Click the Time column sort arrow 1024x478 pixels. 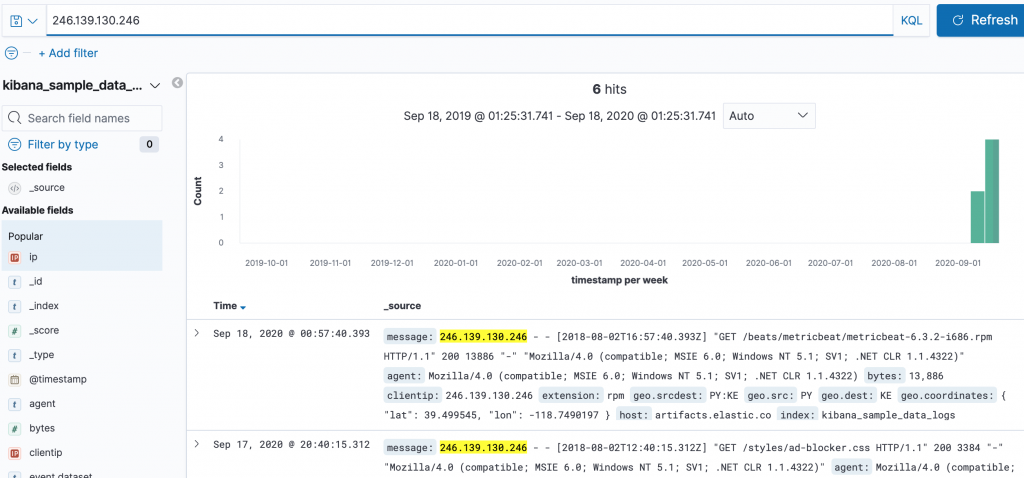click(243, 307)
